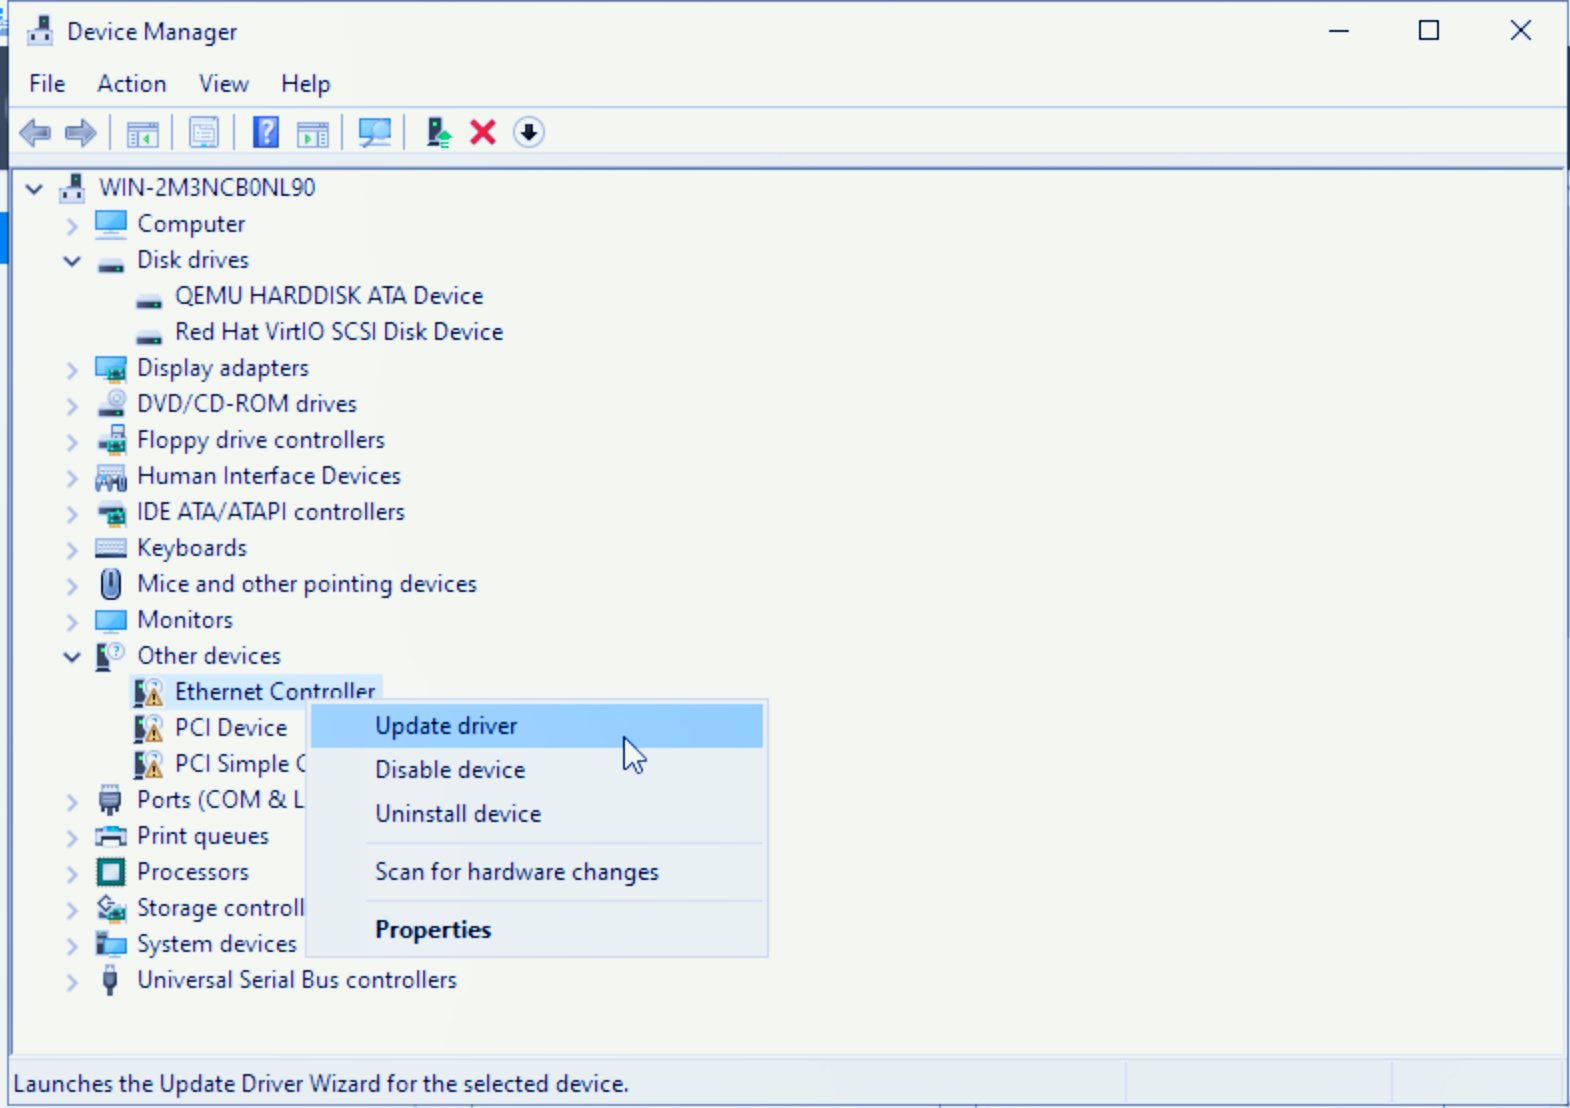
Task: Click the Scan for hardware changes monitor icon
Action: [x=374, y=132]
